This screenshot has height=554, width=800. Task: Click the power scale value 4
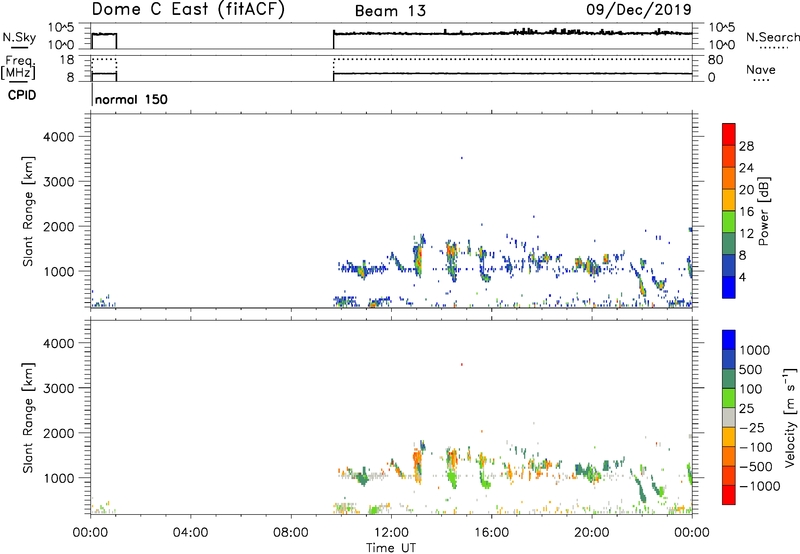click(x=742, y=277)
